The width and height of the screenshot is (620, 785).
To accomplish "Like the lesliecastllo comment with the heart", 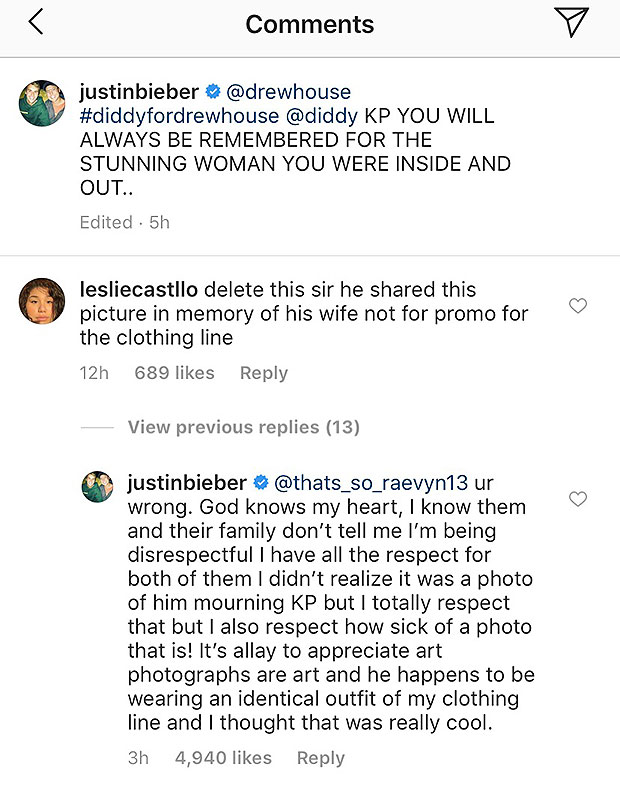I will (577, 306).
